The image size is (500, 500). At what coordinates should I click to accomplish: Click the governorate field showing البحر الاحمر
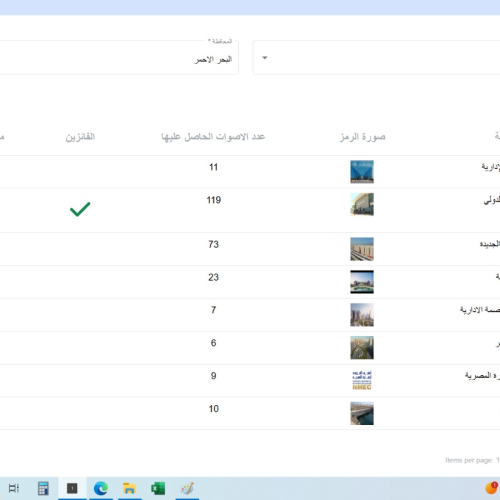119,58
